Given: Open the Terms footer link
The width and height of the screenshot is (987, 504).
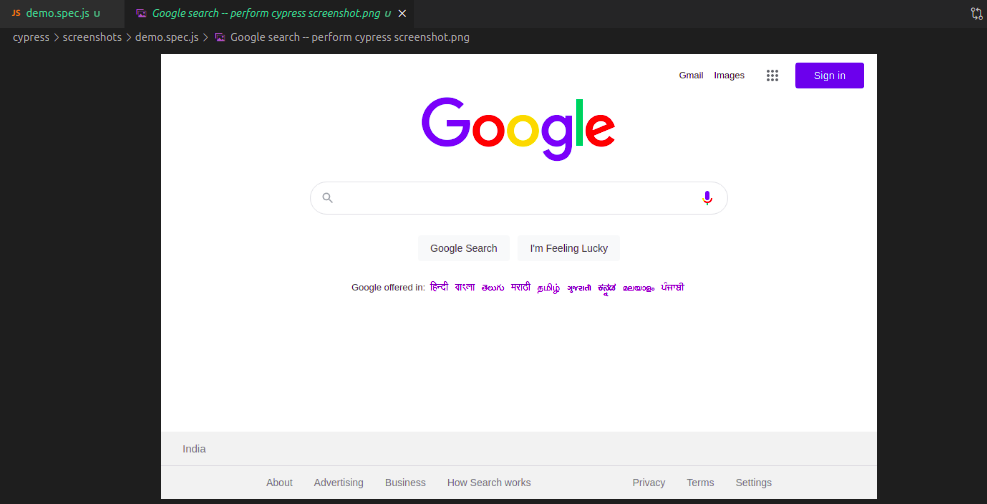Looking at the screenshot, I should coord(700,483).
